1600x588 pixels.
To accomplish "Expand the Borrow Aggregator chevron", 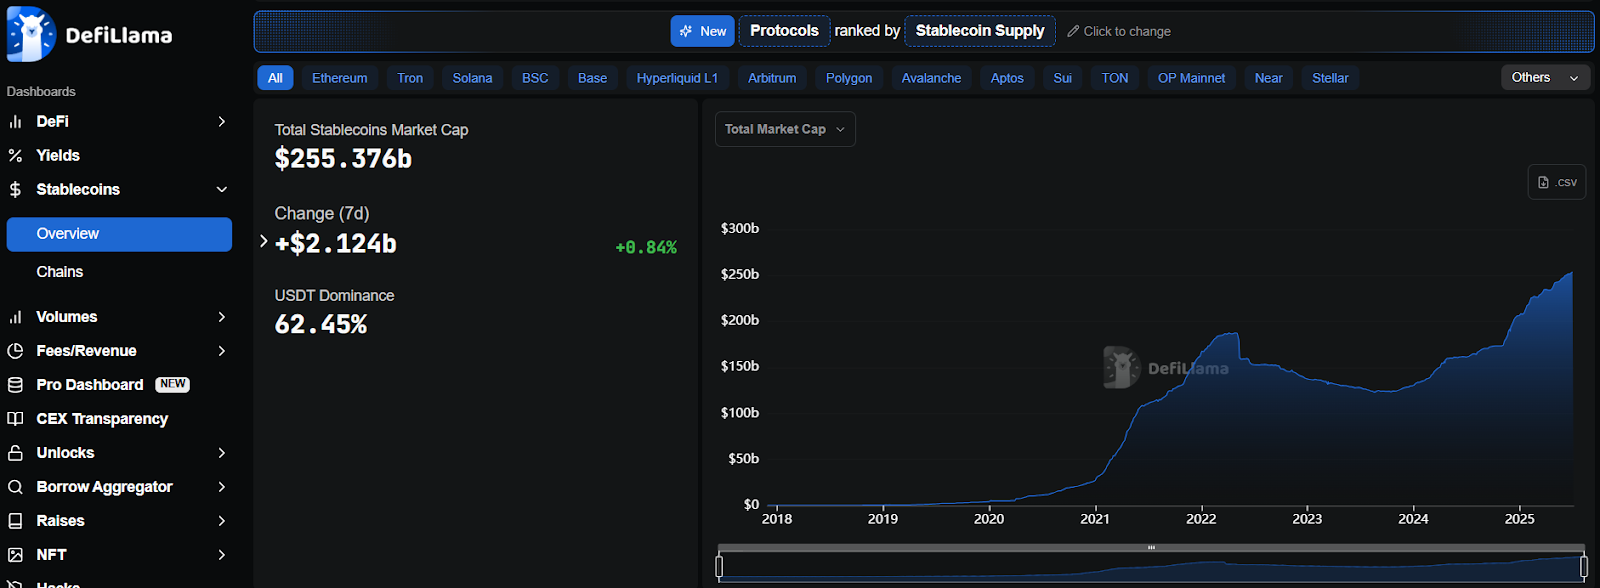I will coord(222,487).
